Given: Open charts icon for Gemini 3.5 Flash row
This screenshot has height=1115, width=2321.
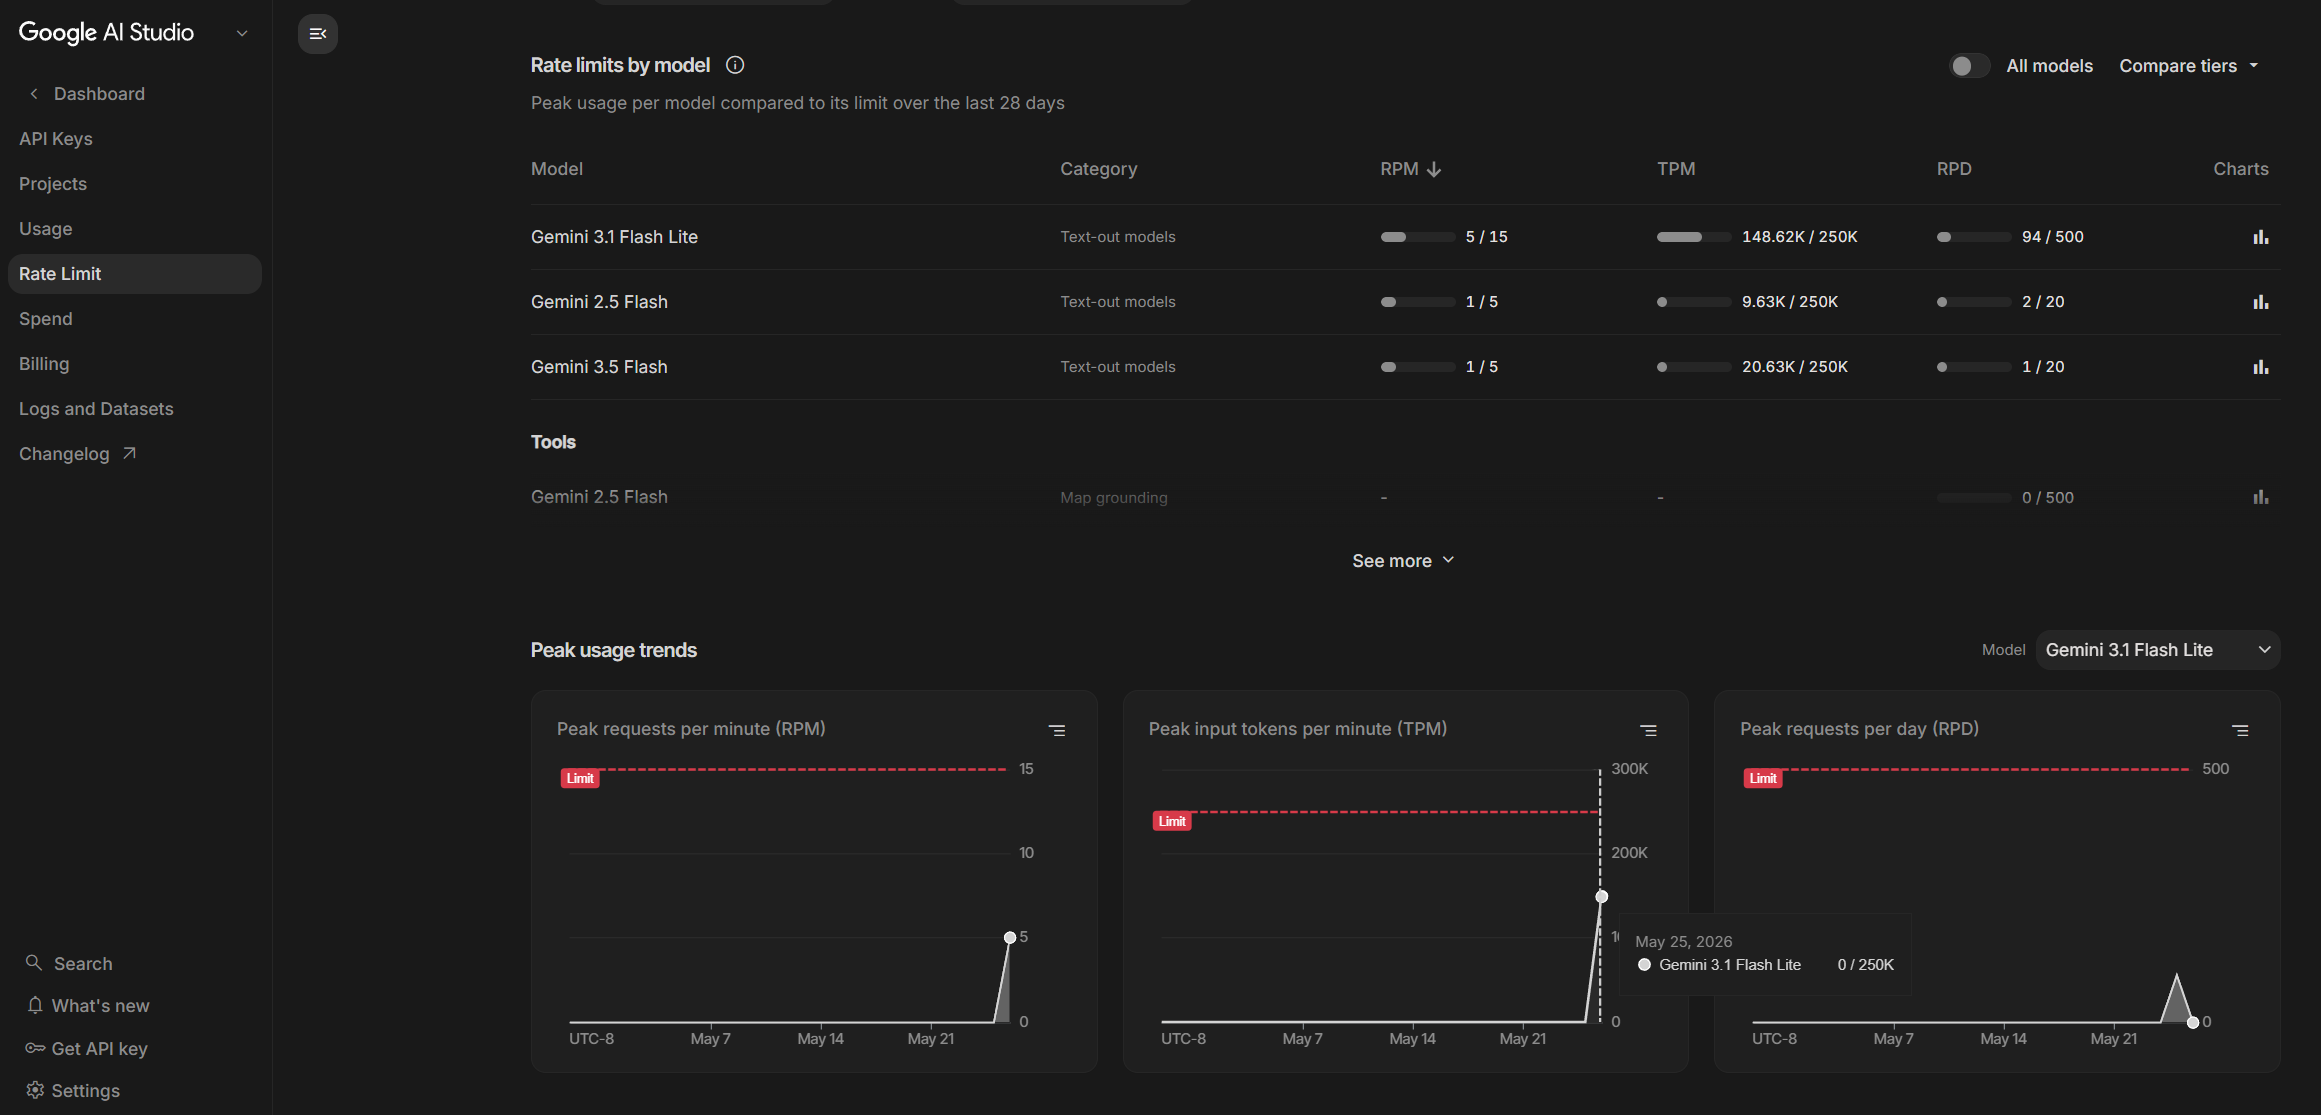Looking at the screenshot, I should click(x=2260, y=367).
